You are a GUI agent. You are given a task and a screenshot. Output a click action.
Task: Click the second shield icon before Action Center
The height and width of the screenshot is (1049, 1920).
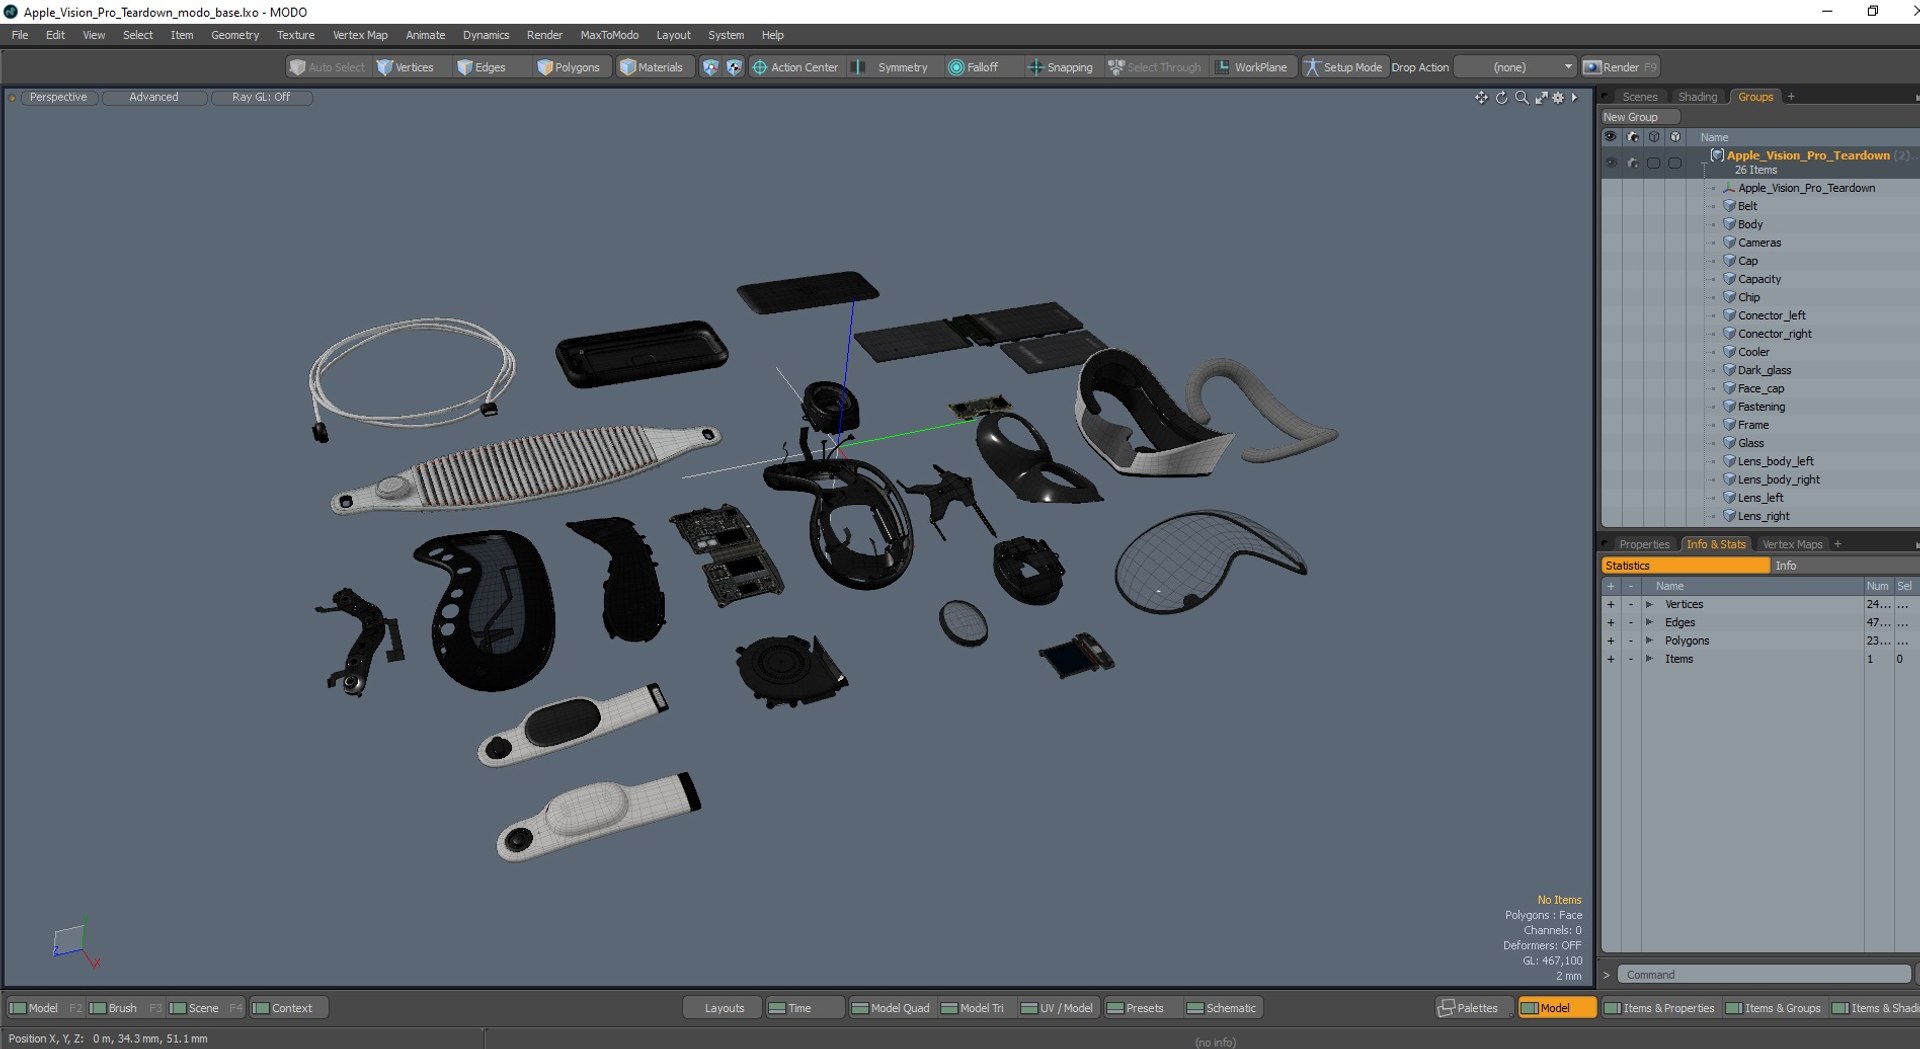tap(734, 67)
